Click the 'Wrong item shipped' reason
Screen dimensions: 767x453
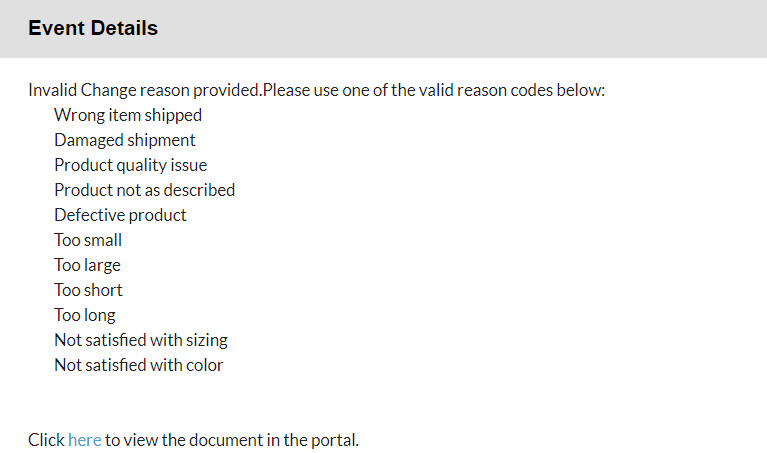tap(127, 115)
